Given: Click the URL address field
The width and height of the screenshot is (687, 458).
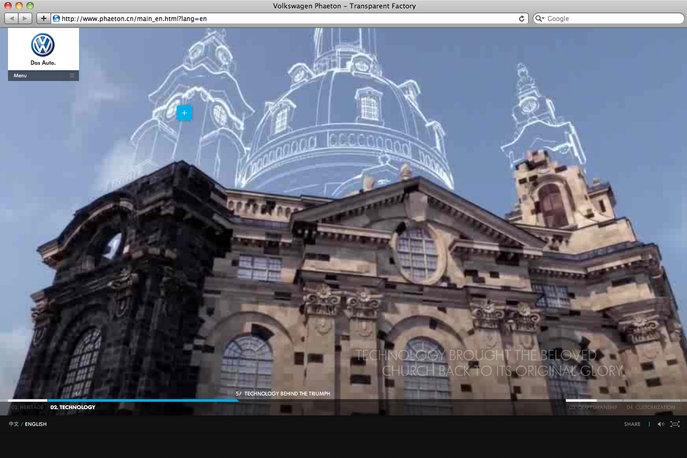Looking at the screenshot, I should point(280,18).
